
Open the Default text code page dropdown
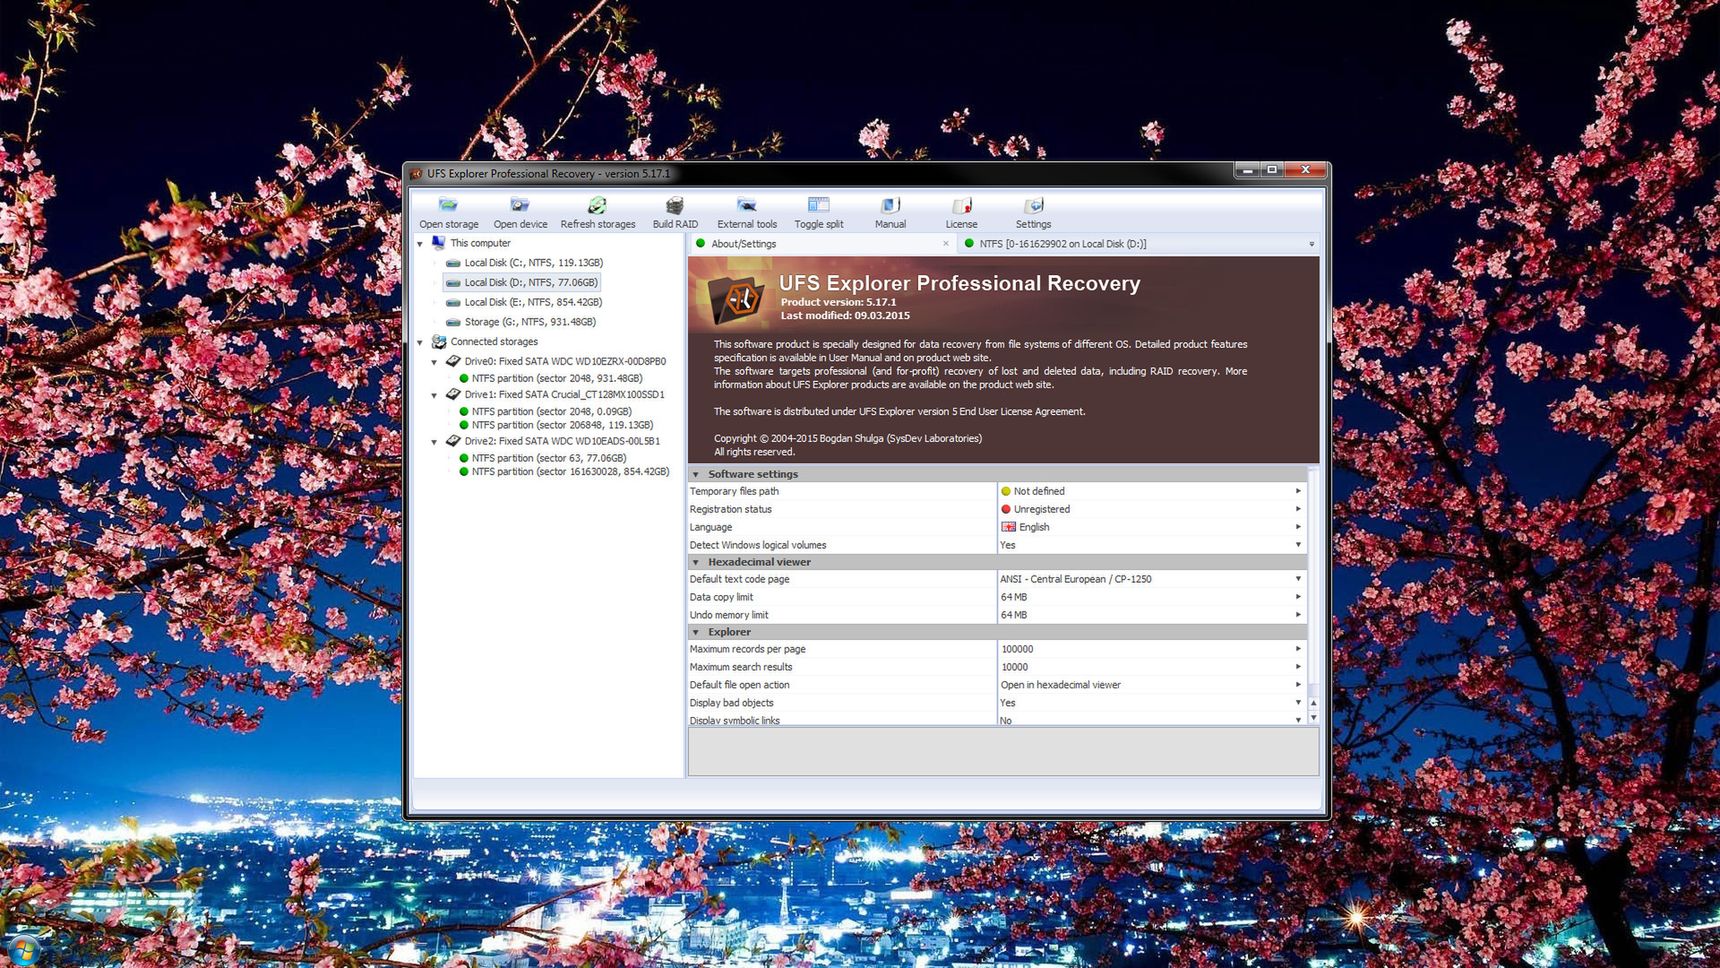point(1298,579)
